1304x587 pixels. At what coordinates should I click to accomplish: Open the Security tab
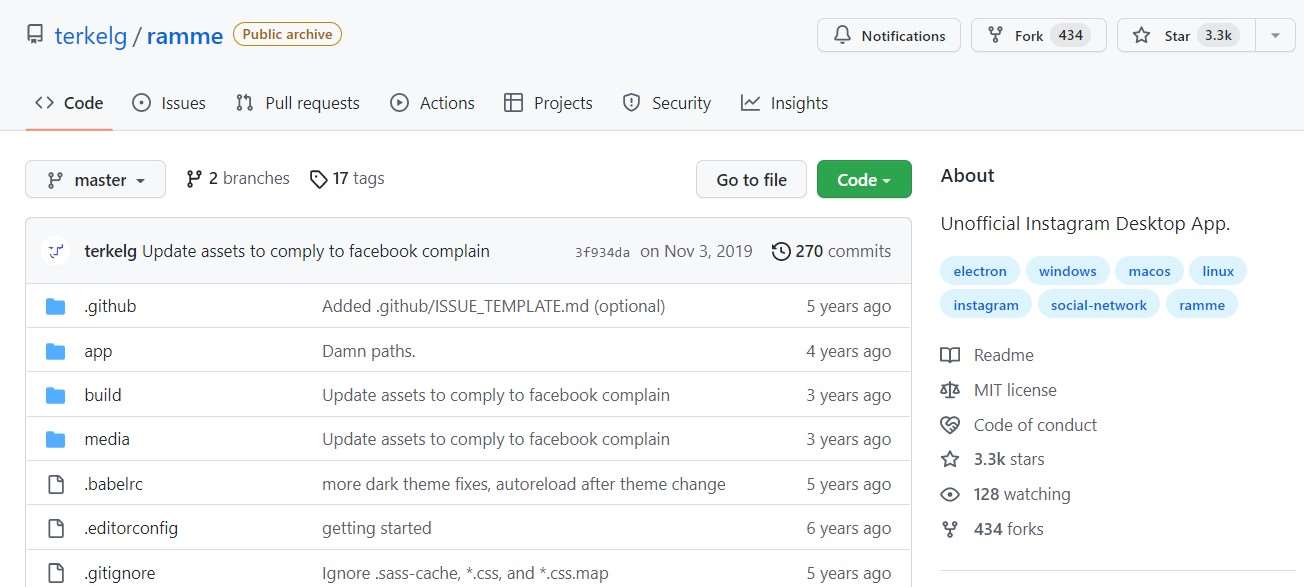(666, 103)
